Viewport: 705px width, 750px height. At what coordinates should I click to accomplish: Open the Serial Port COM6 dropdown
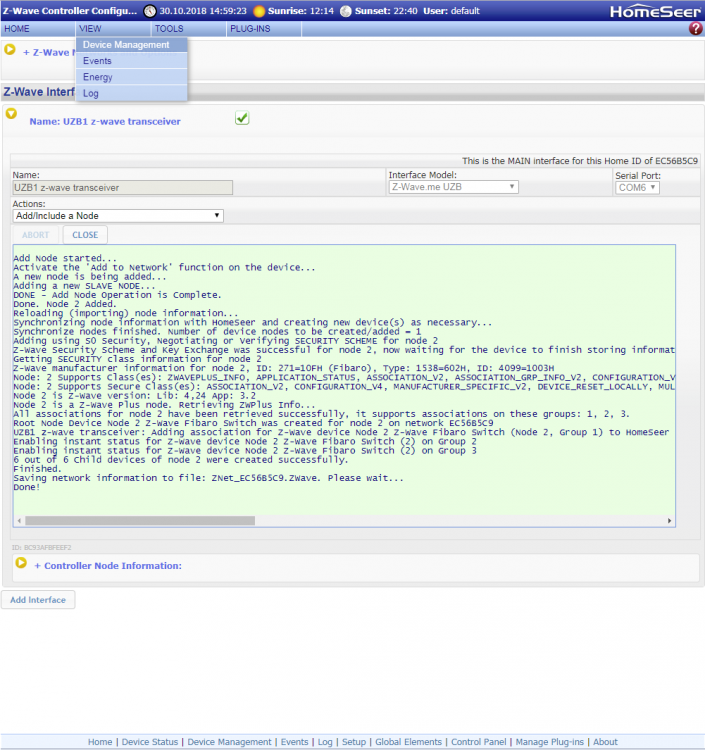click(x=636, y=187)
